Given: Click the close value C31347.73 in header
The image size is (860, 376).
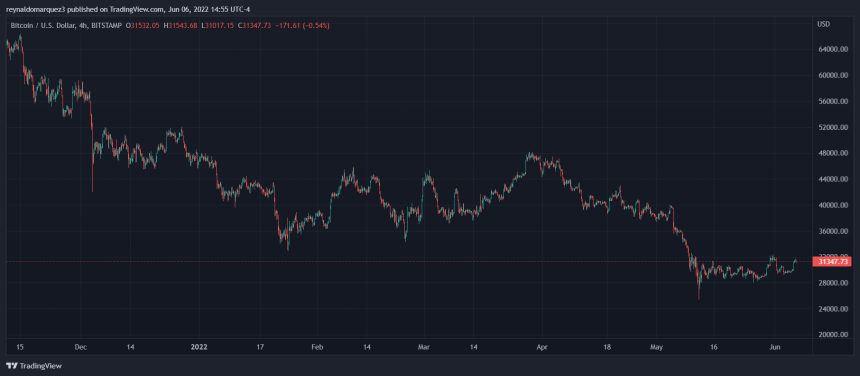Looking at the screenshot, I should pos(254,26).
